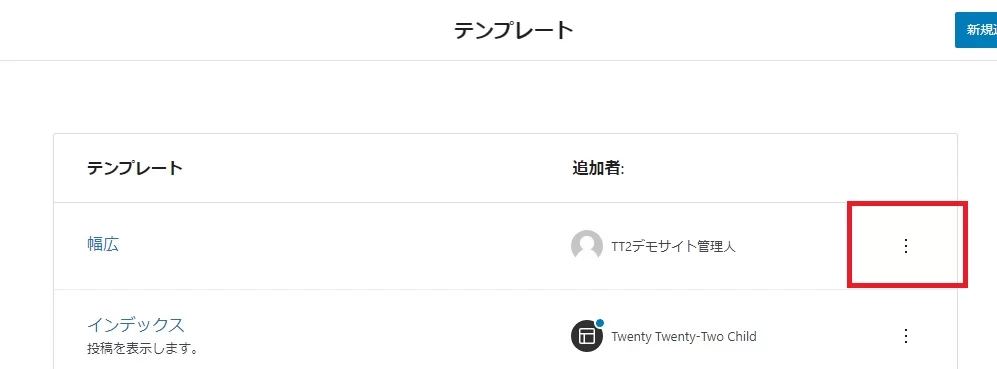Image resolution: width=997 pixels, height=369 pixels.
Task: Click blank area above the templates table
Action: [x=498, y=97]
